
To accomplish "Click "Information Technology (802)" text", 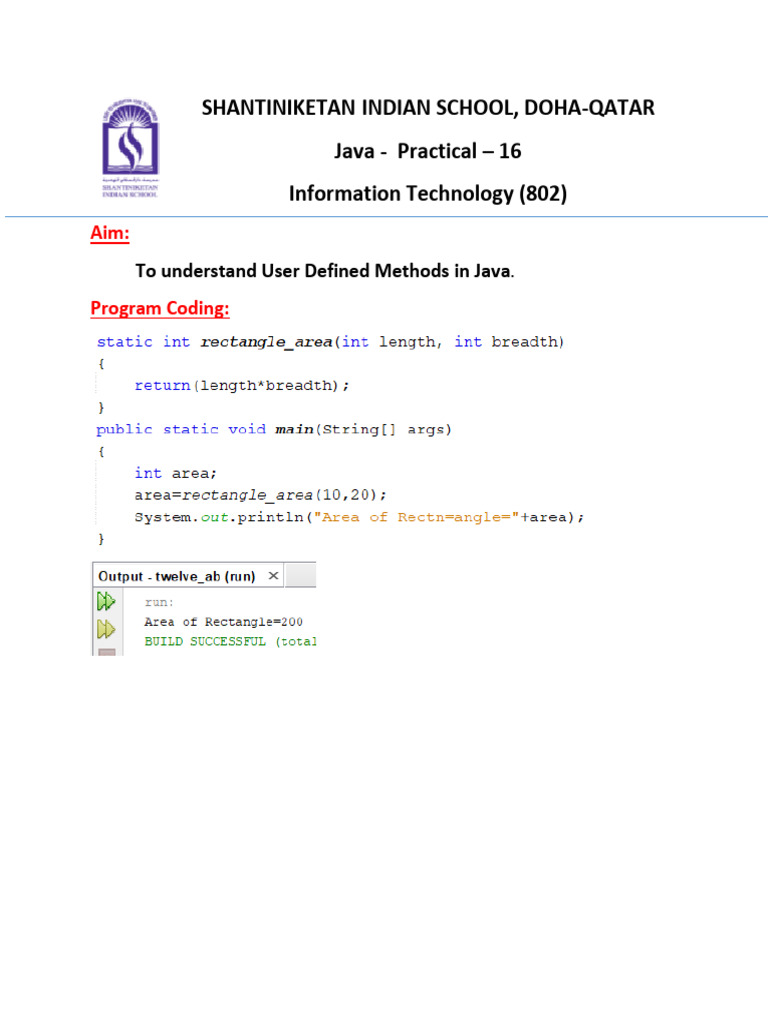I will pyautogui.click(x=428, y=193).
